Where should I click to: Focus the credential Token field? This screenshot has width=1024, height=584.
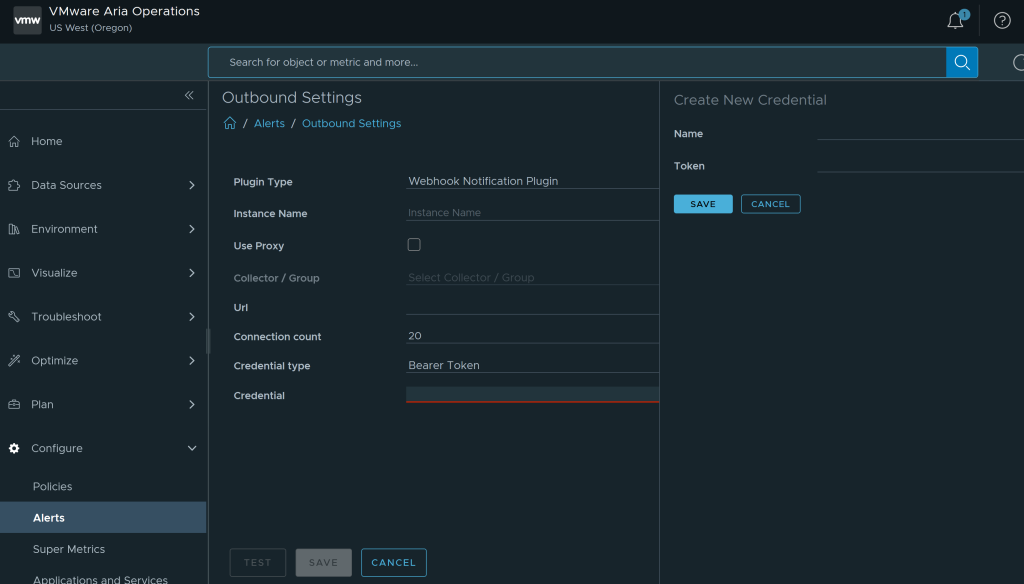920,165
